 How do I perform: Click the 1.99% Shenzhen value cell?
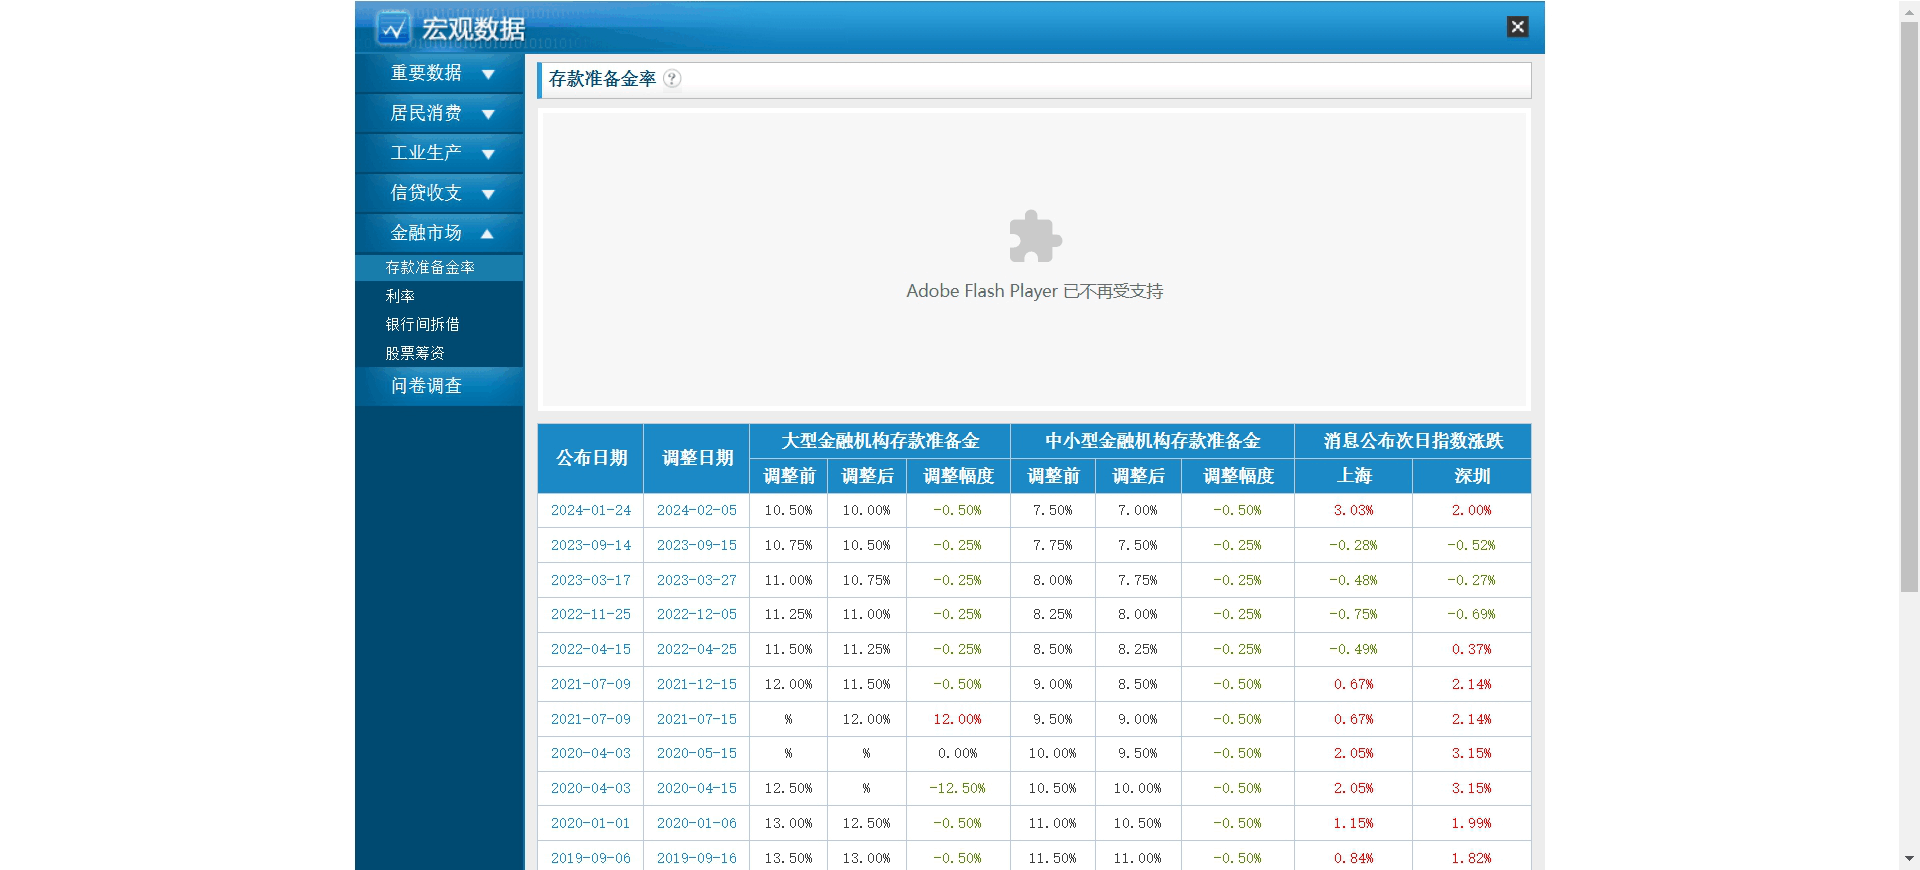pyautogui.click(x=1472, y=823)
